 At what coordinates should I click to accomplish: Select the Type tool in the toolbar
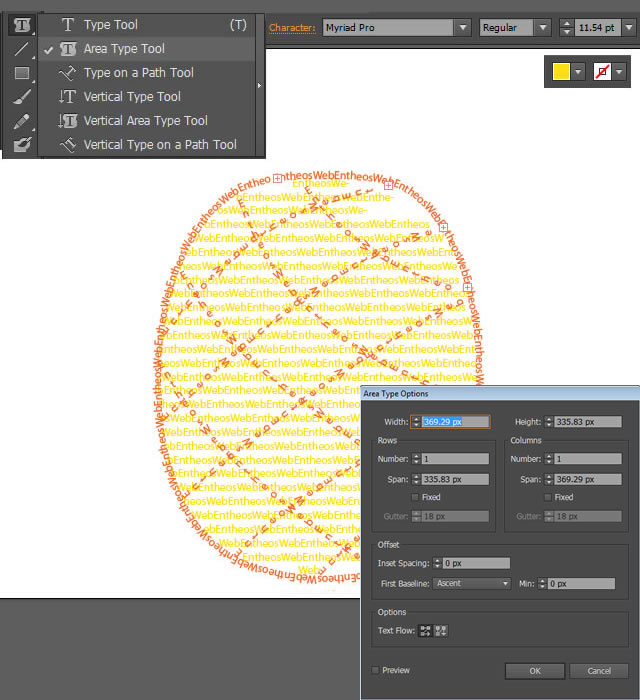[x=21, y=25]
